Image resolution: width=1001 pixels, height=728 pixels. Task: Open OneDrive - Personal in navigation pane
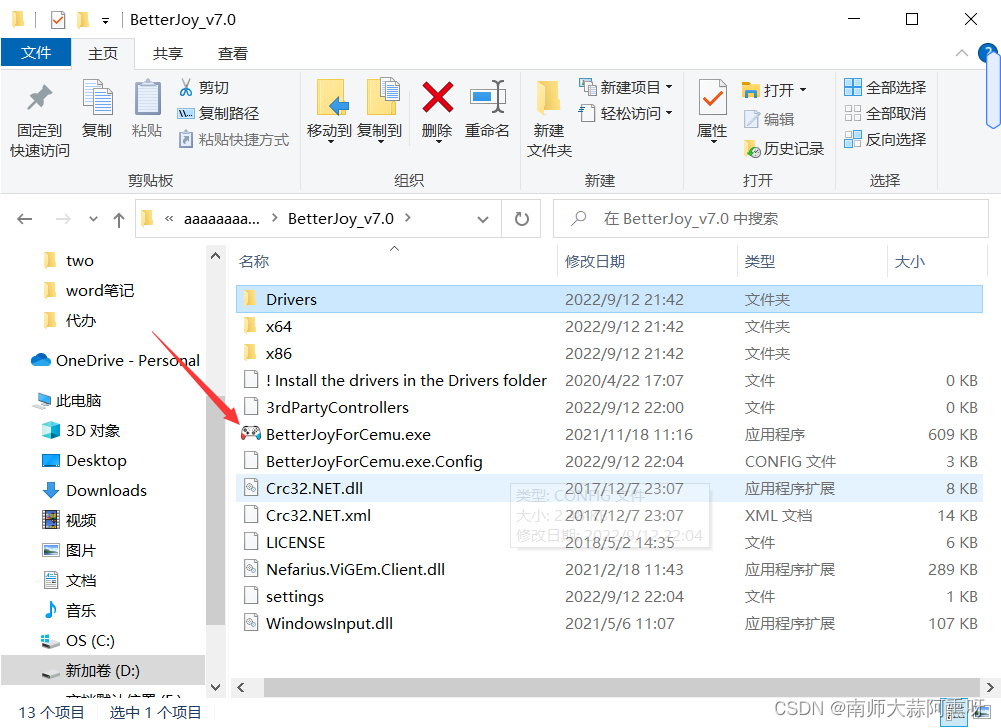(x=116, y=360)
